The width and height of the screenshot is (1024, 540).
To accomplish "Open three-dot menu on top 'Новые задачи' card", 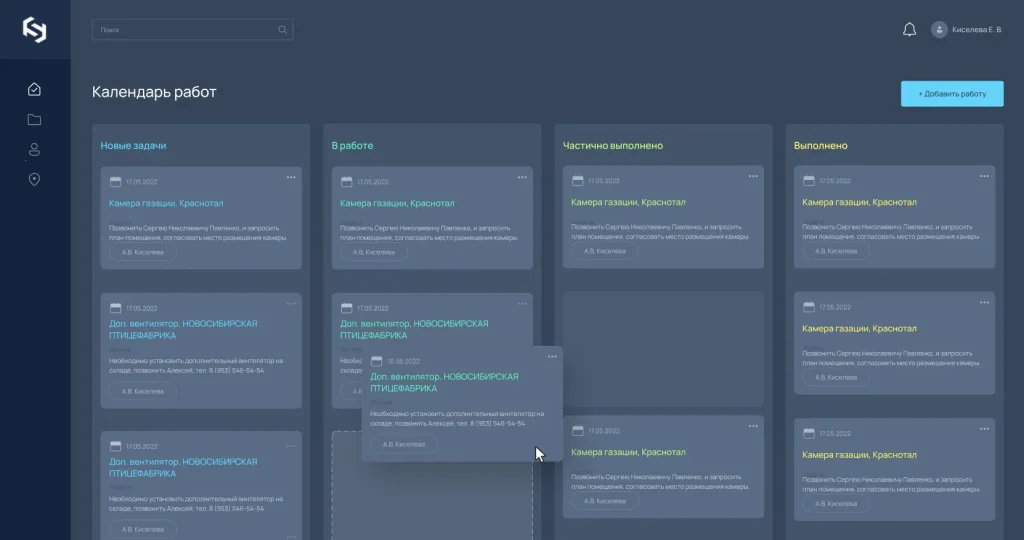I will [x=291, y=177].
